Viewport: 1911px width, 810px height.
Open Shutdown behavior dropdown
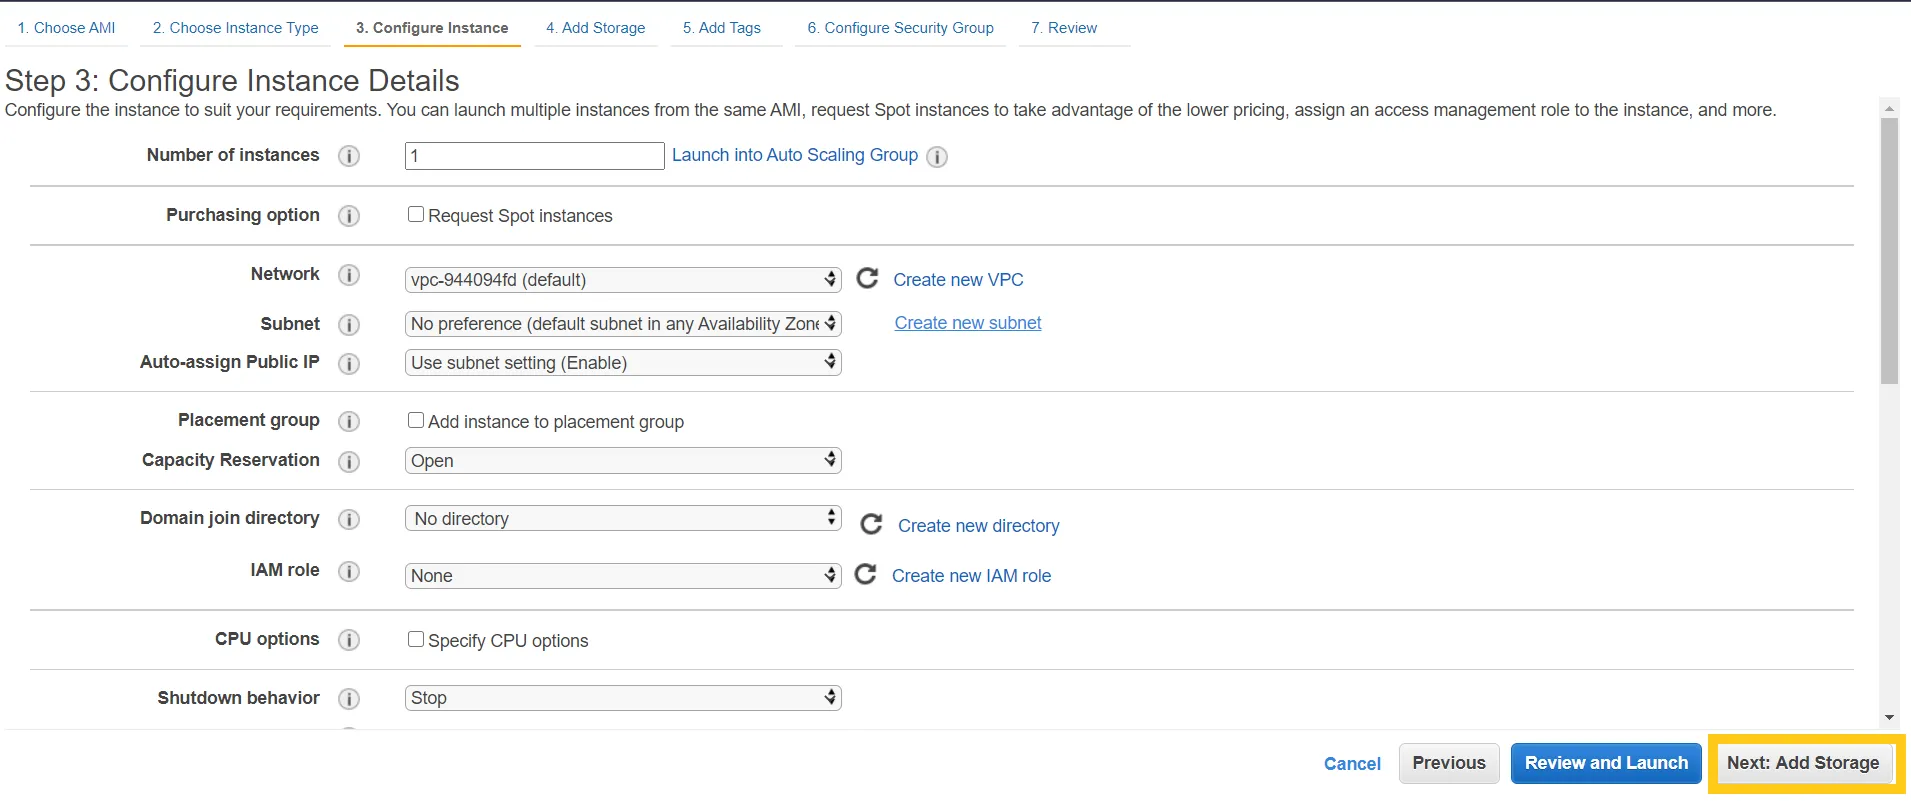click(623, 698)
